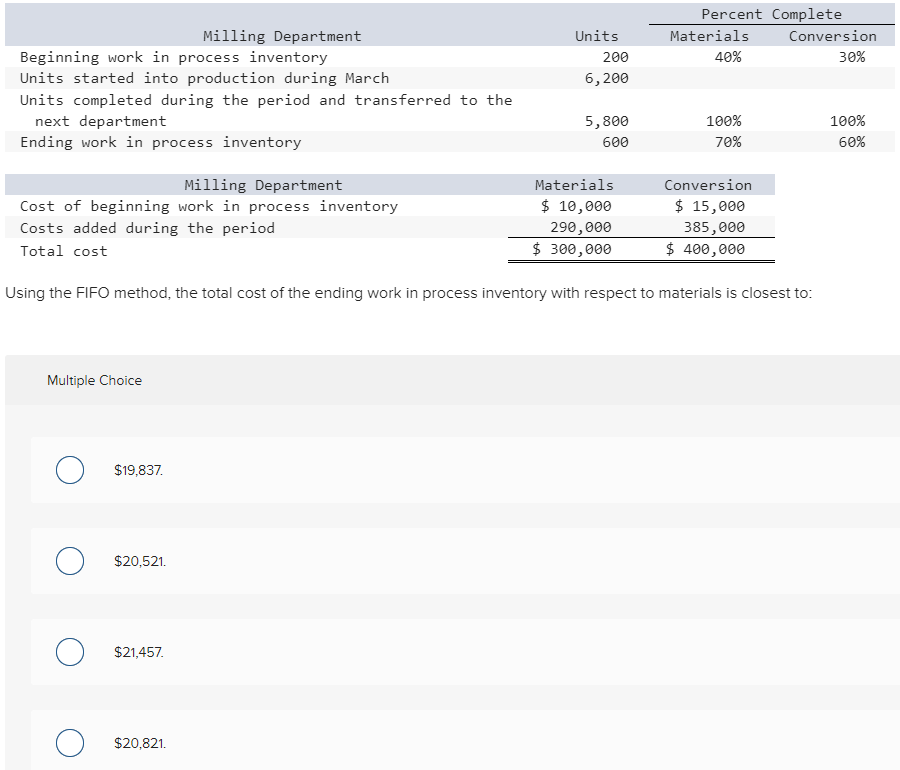This screenshot has width=900, height=770.
Task: Click the $19,837 answer text label
Action: click(139, 469)
